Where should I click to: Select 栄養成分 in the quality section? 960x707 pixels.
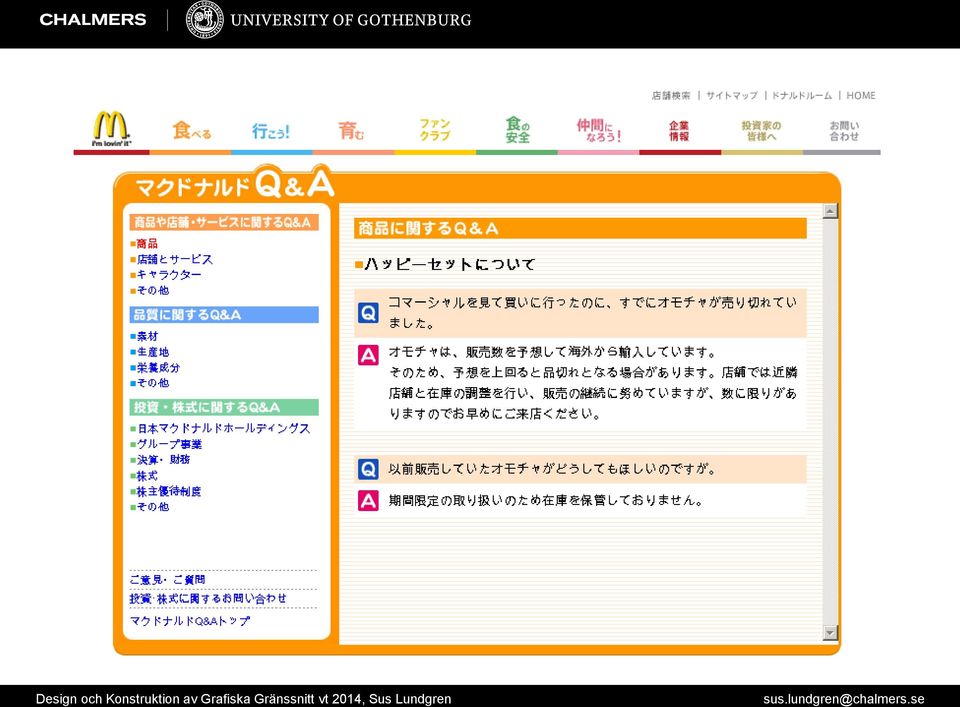[158, 367]
